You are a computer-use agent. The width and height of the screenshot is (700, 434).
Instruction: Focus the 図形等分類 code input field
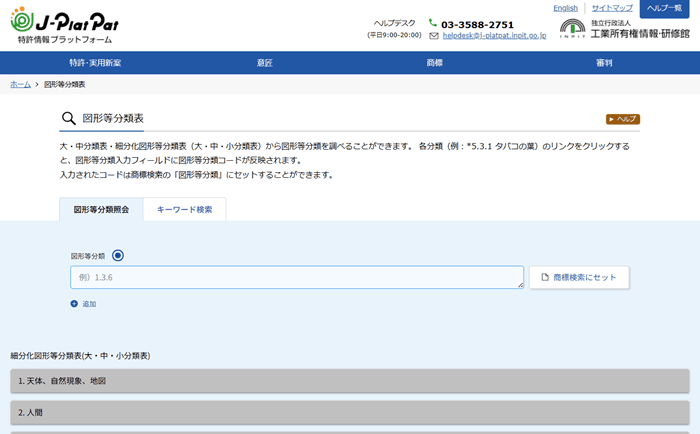click(x=297, y=277)
